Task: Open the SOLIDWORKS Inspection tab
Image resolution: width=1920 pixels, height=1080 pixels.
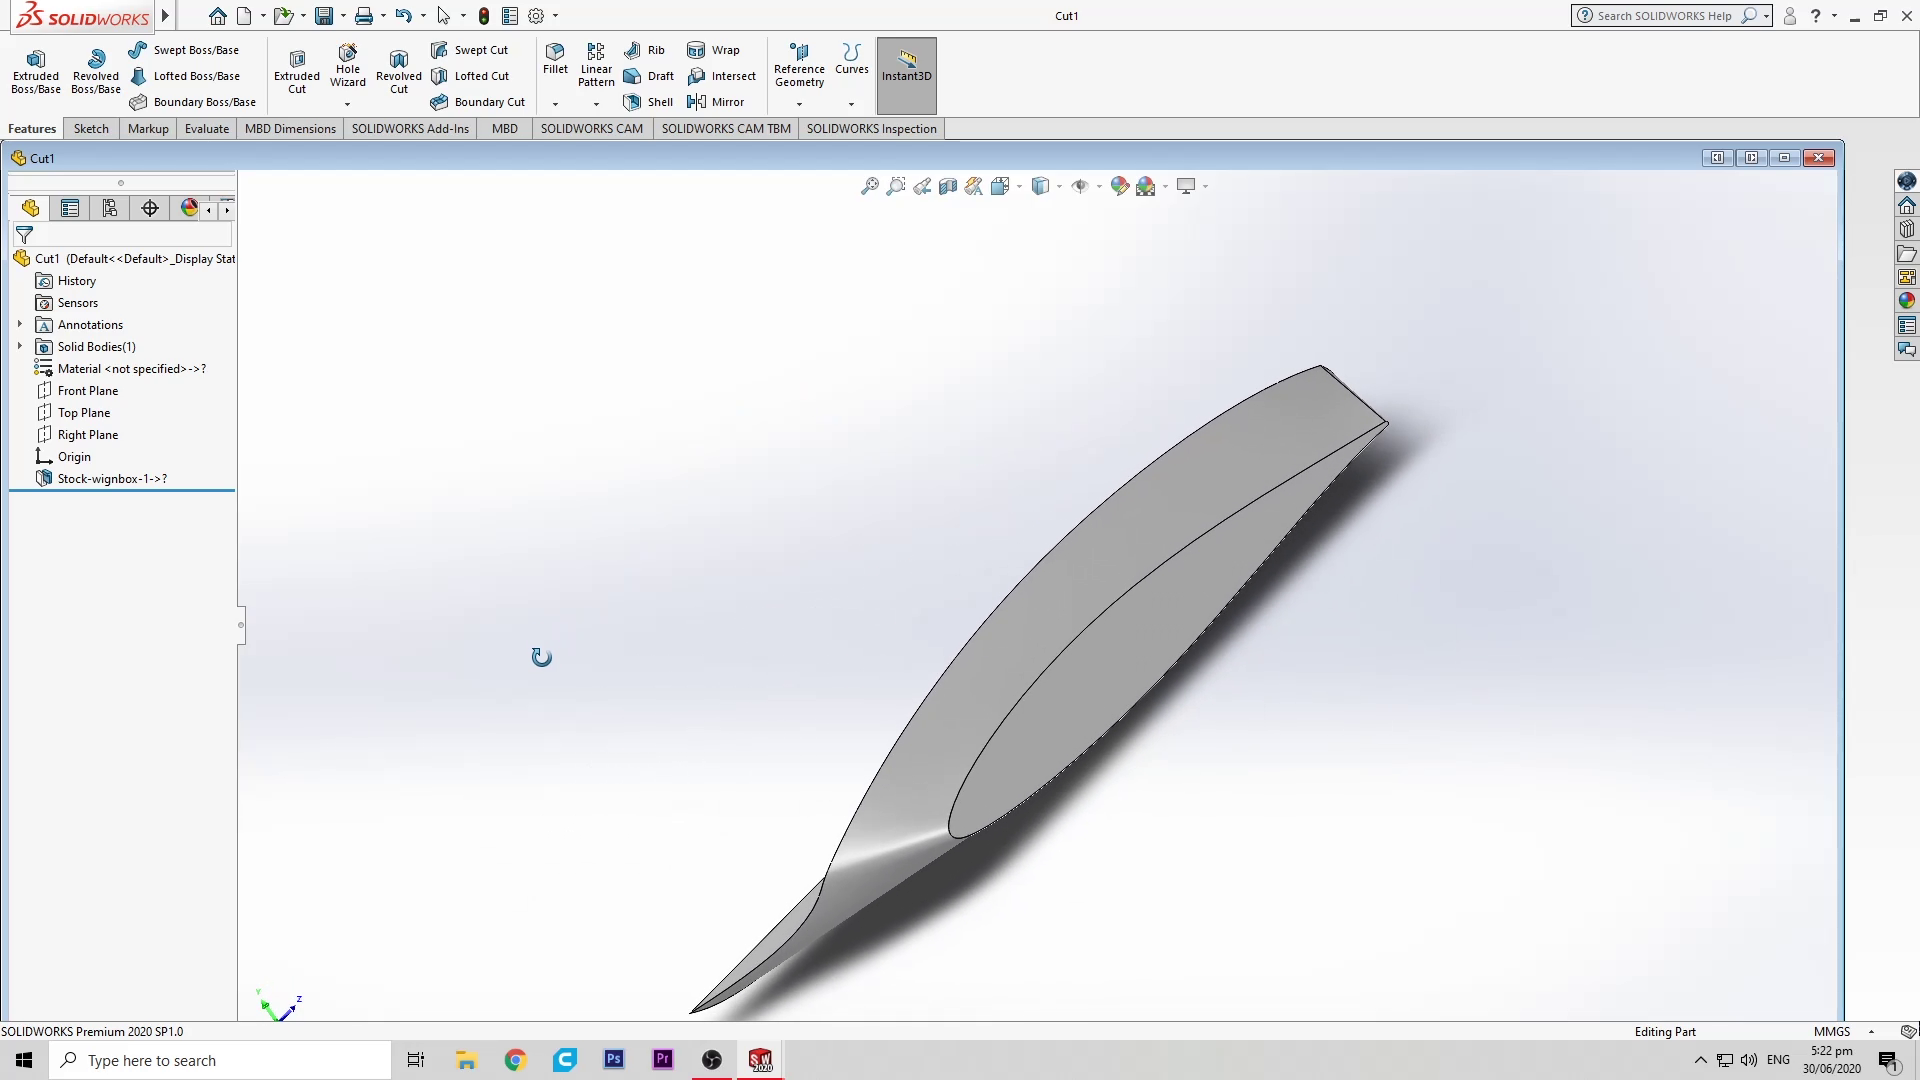Action: (x=872, y=128)
